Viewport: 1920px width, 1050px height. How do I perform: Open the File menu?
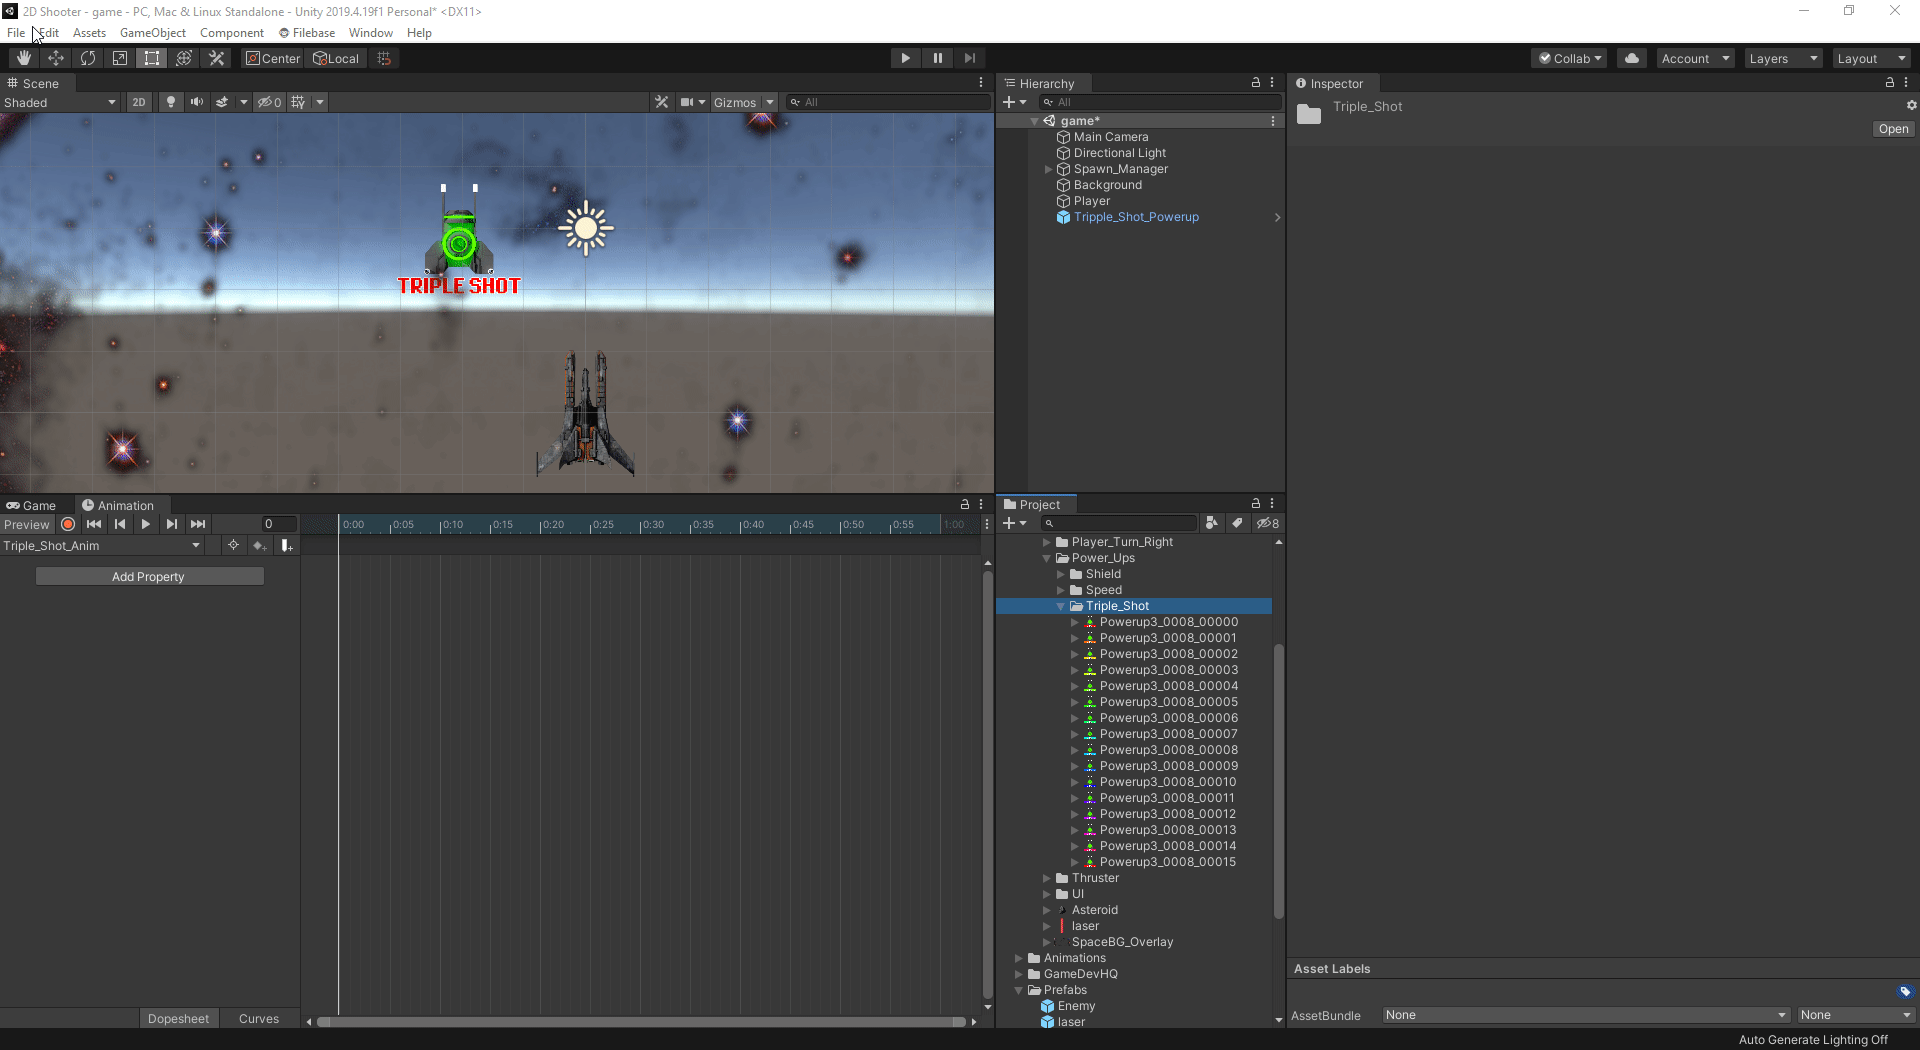click(16, 32)
